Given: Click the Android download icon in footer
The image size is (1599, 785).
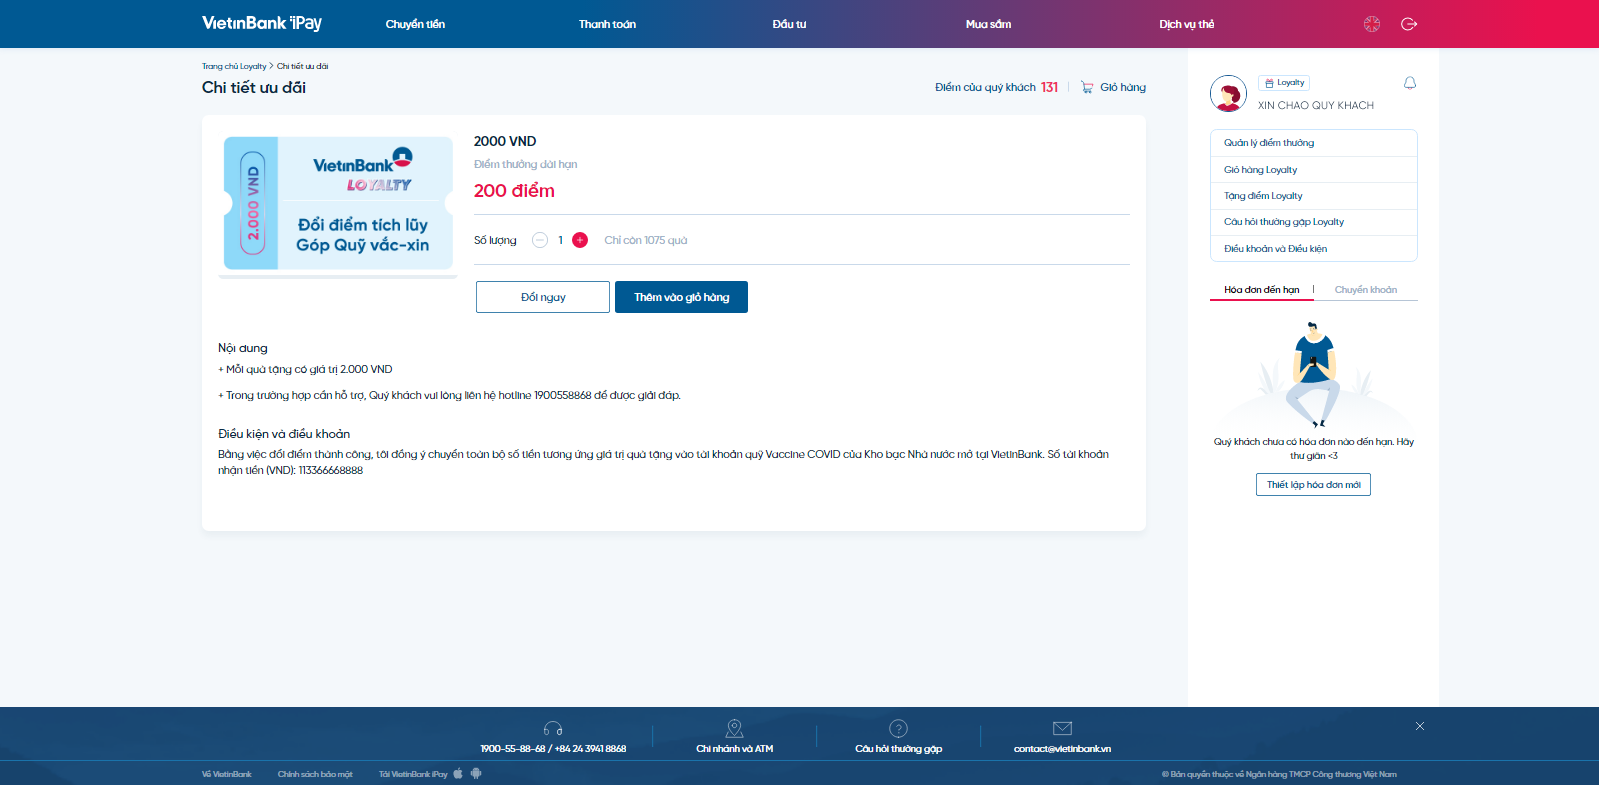Looking at the screenshot, I should (476, 773).
